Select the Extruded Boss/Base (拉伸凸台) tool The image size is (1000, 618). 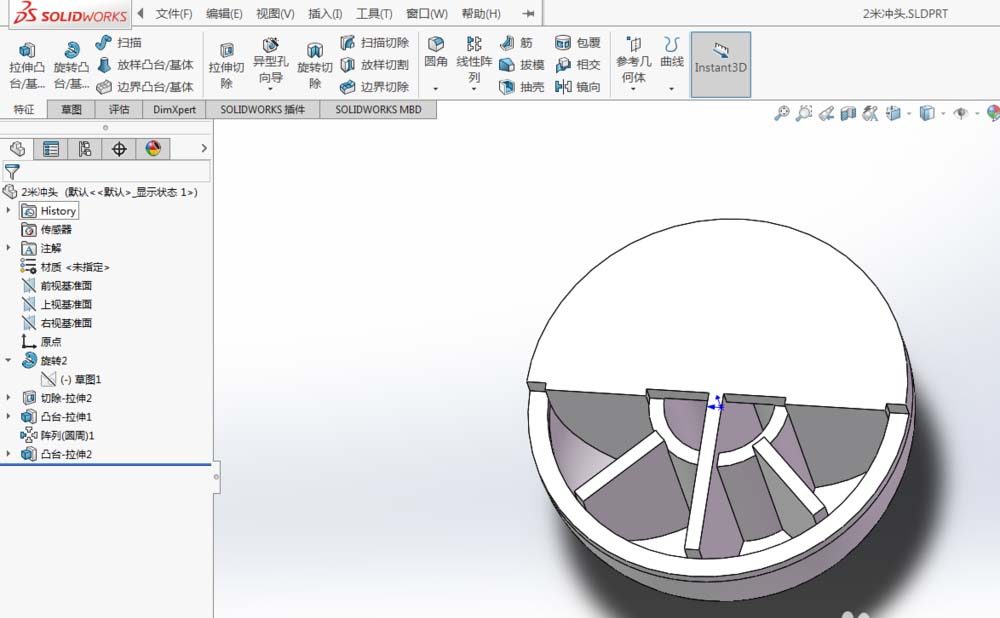pos(27,66)
